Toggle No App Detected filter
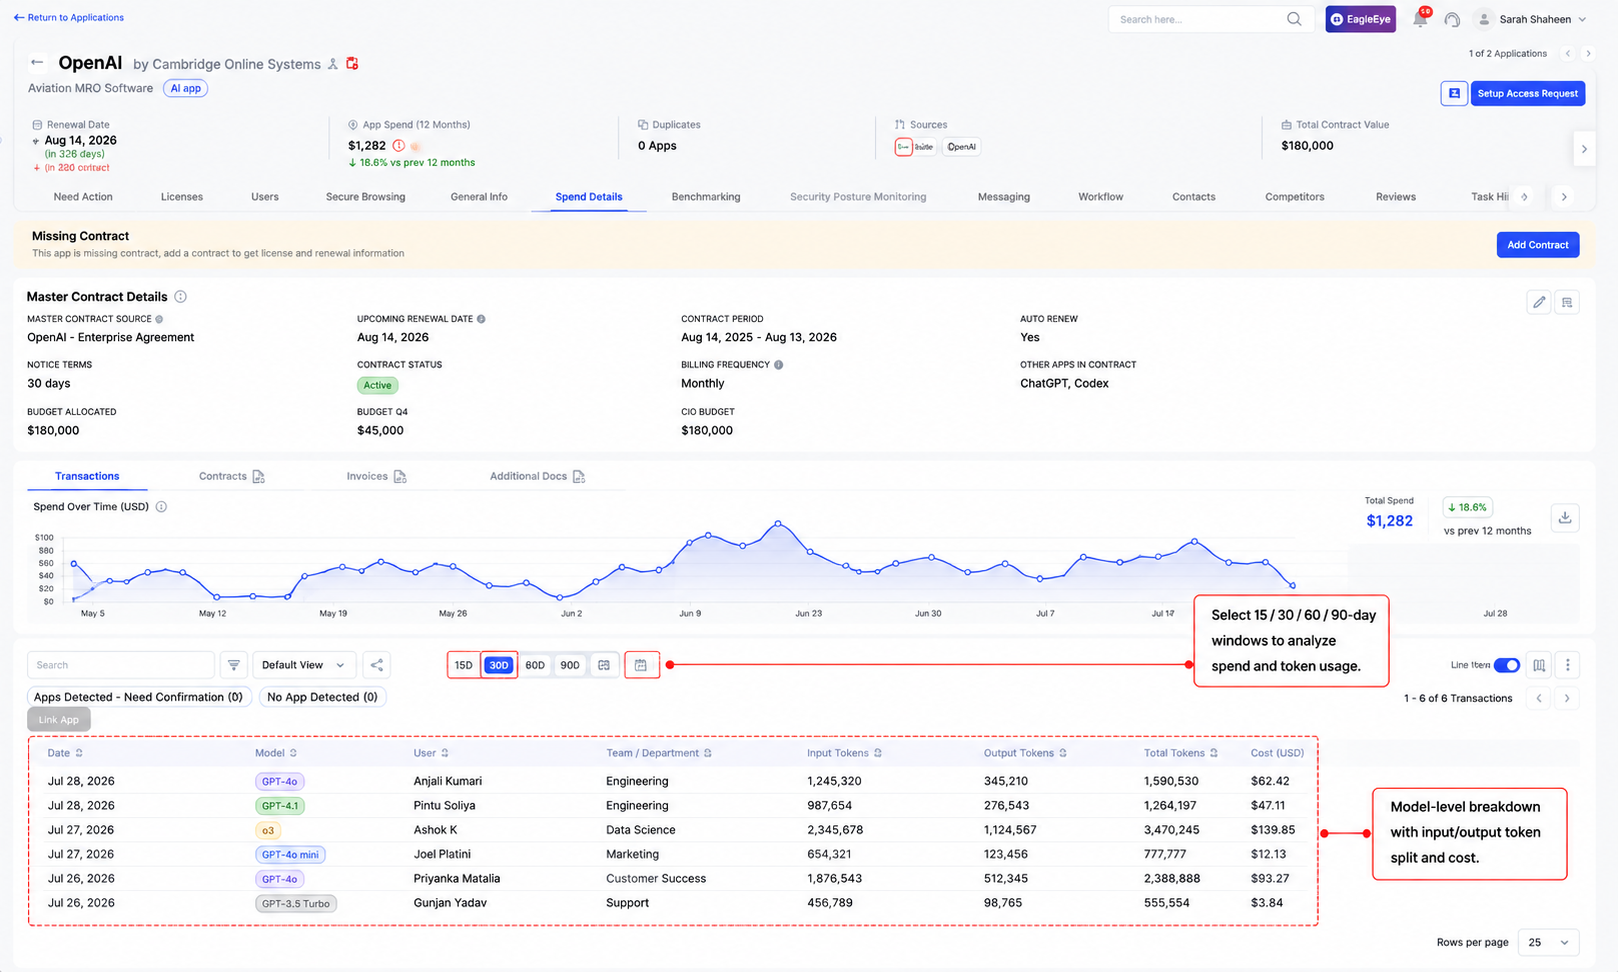The height and width of the screenshot is (972, 1618). (x=322, y=697)
